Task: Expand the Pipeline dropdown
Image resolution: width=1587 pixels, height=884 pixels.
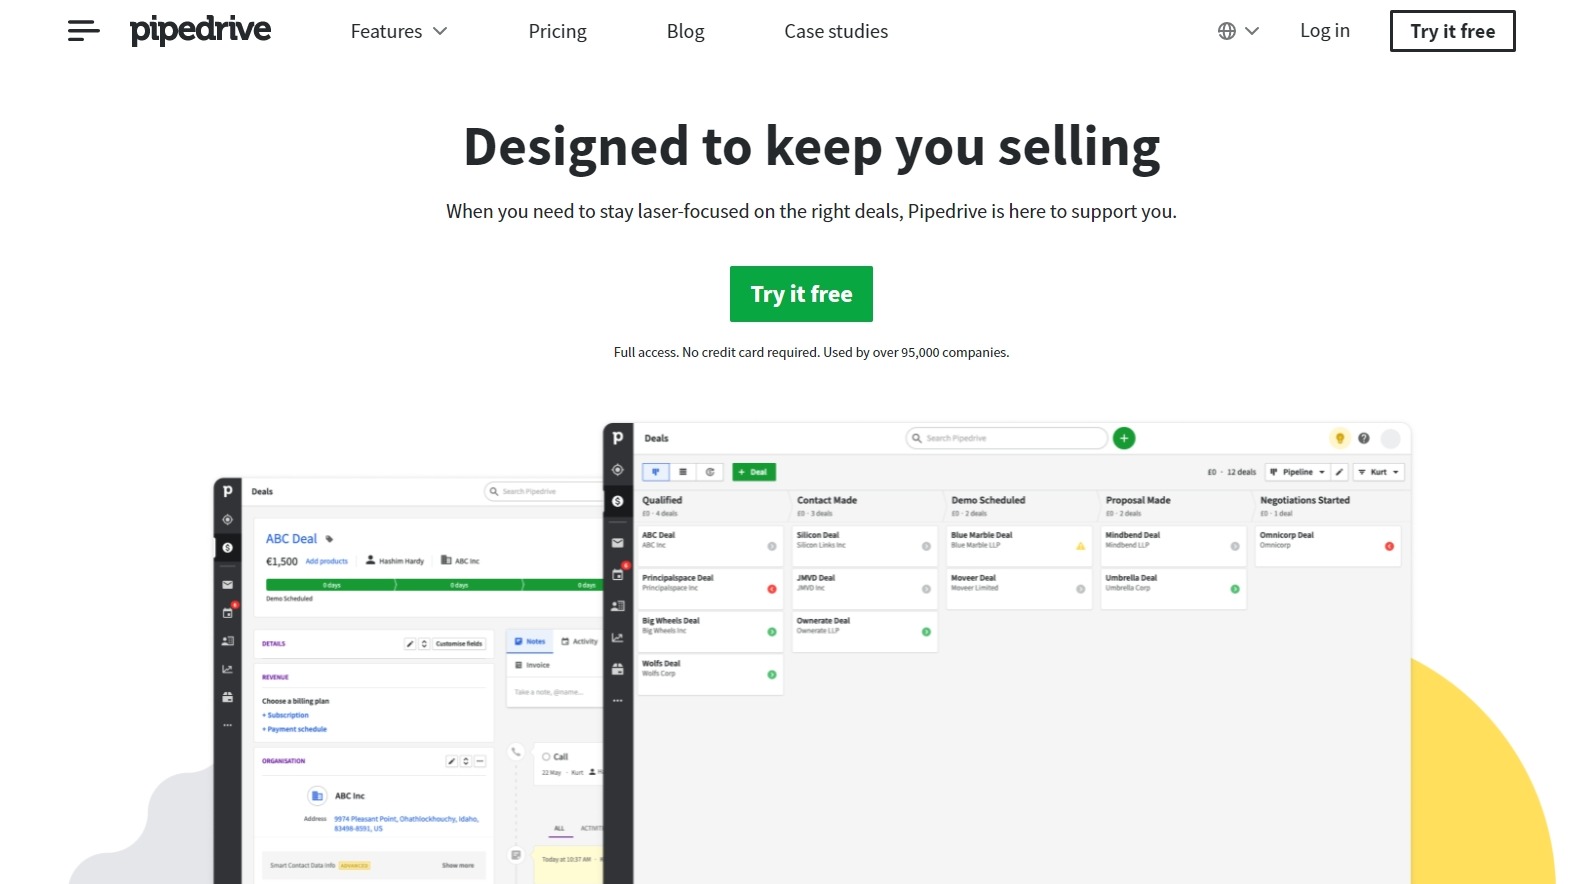Action: [1297, 472]
